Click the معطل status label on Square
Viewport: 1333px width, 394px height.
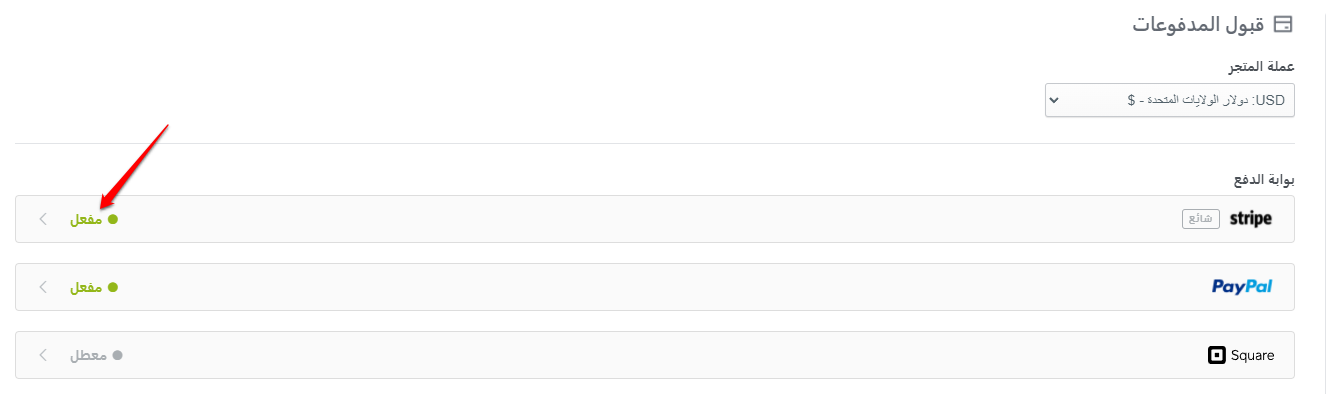88,355
